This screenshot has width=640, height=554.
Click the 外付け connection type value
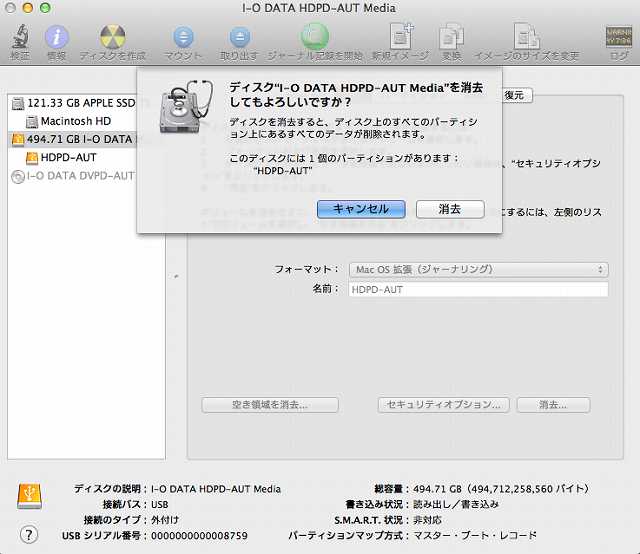point(165,520)
